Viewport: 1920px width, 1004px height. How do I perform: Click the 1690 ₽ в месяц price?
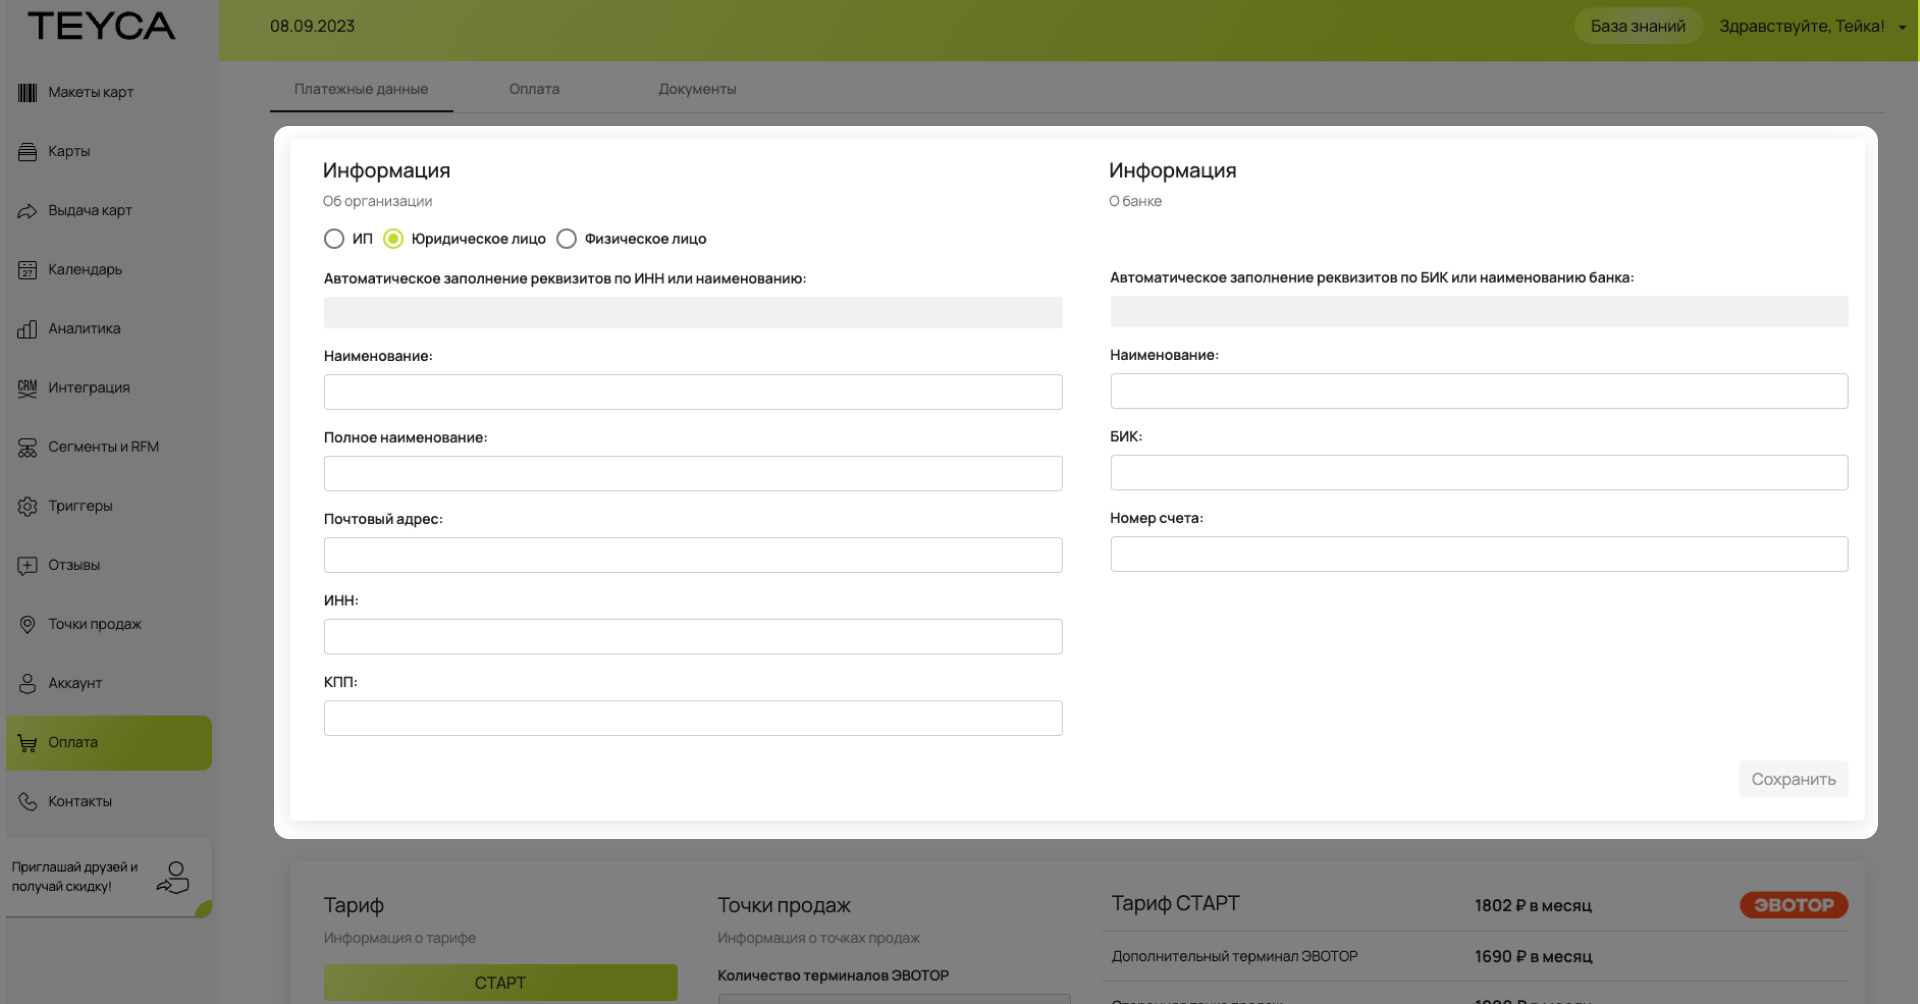[1533, 957]
